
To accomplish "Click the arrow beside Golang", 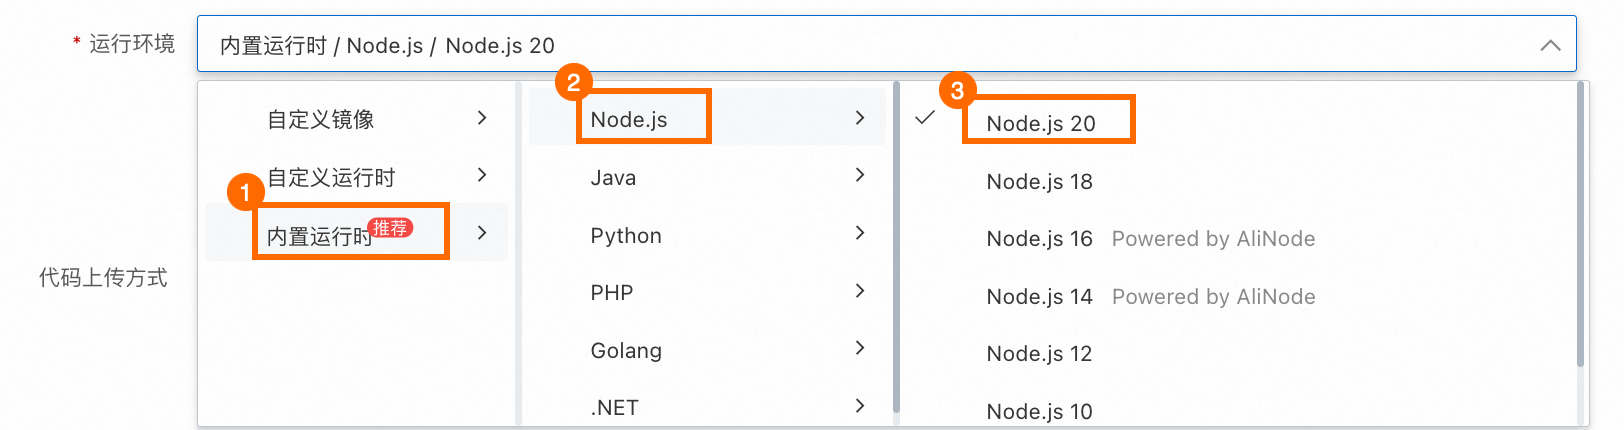I will 860,348.
